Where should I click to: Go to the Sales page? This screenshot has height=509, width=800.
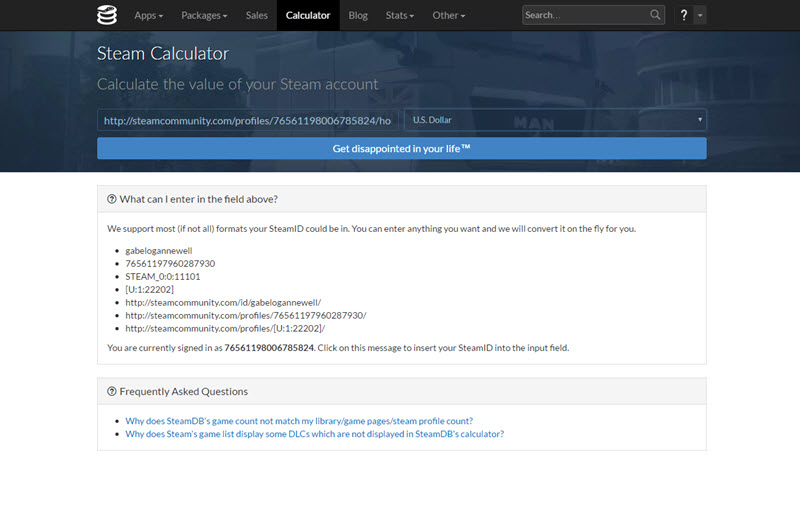[257, 15]
